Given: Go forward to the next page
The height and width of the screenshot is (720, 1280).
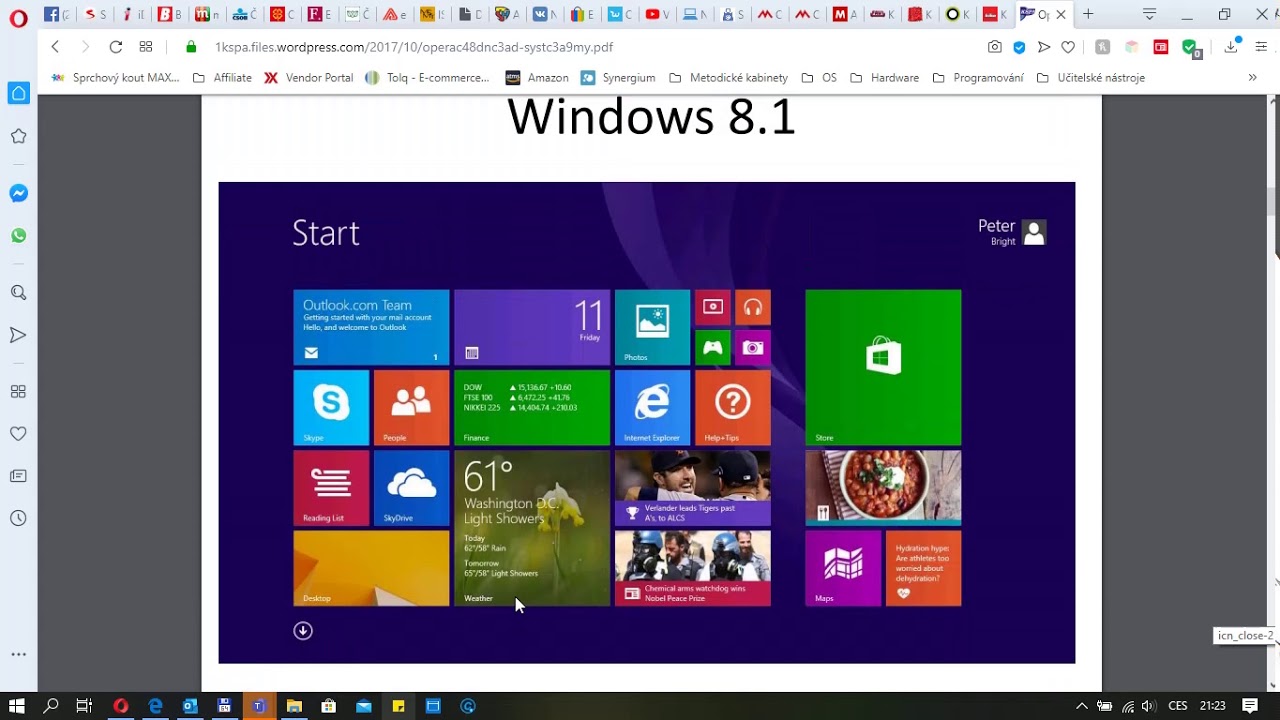Looking at the screenshot, I should [x=85, y=47].
